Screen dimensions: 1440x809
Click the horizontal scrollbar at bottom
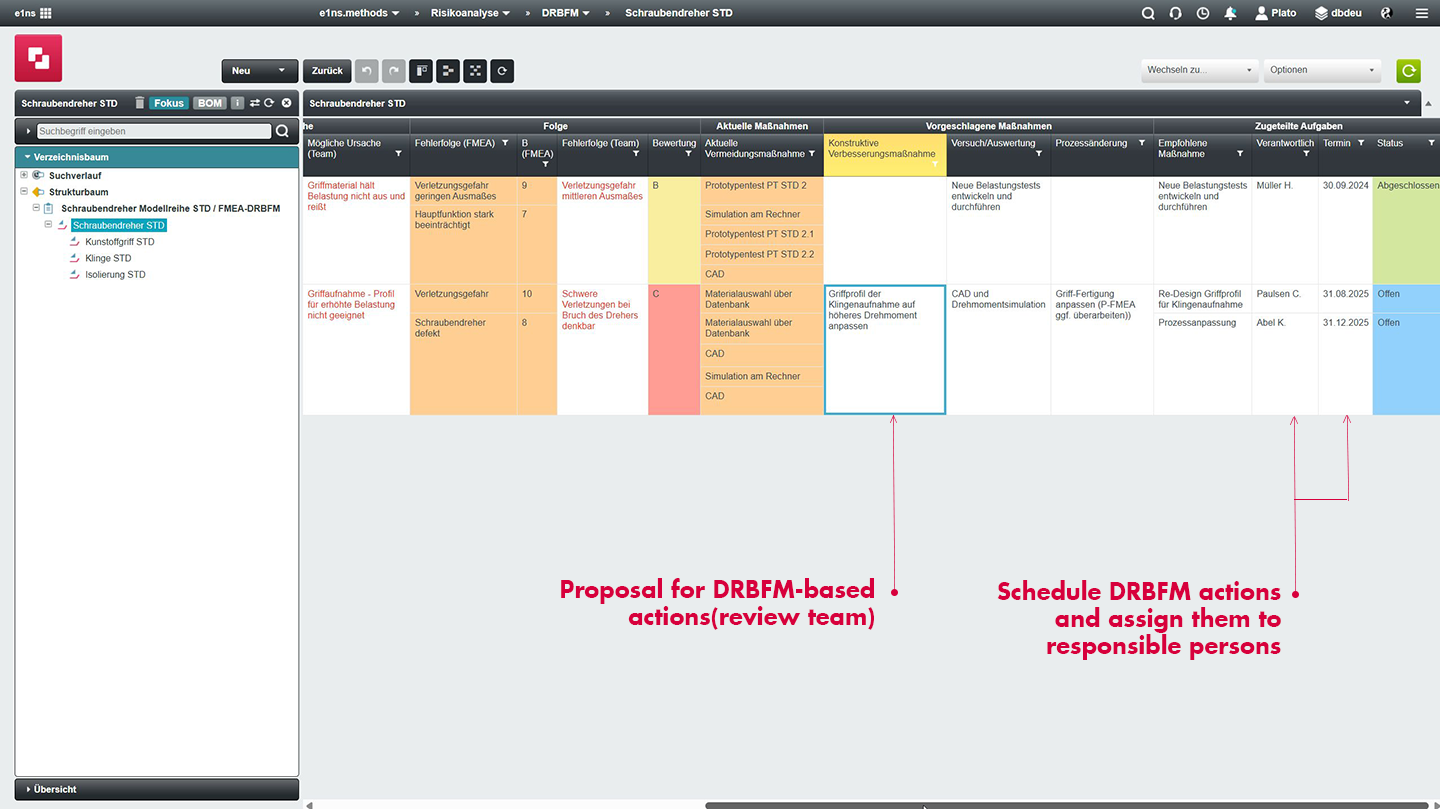coord(1066,805)
